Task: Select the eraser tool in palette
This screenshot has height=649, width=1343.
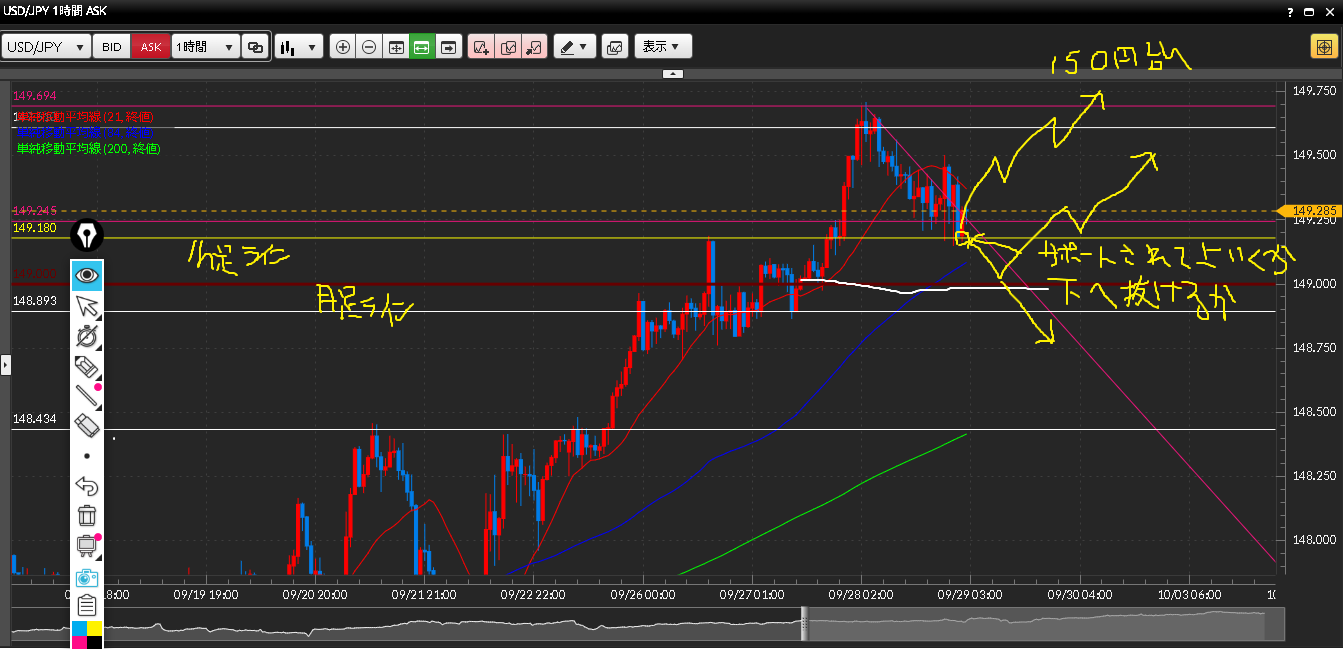Action: pyautogui.click(x=87, y=426)
